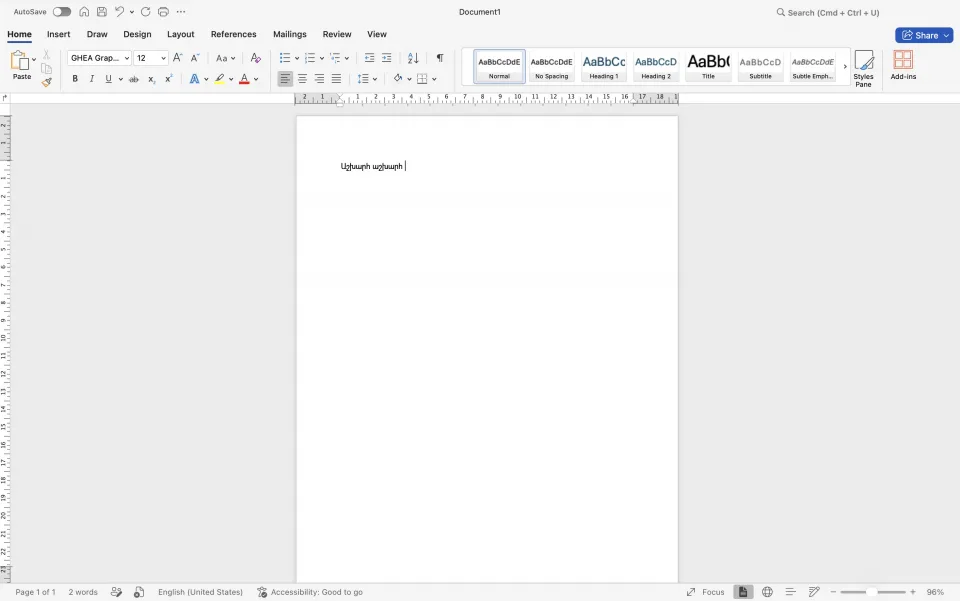Decrease font size with the smaller A icon

pos(195,58)
